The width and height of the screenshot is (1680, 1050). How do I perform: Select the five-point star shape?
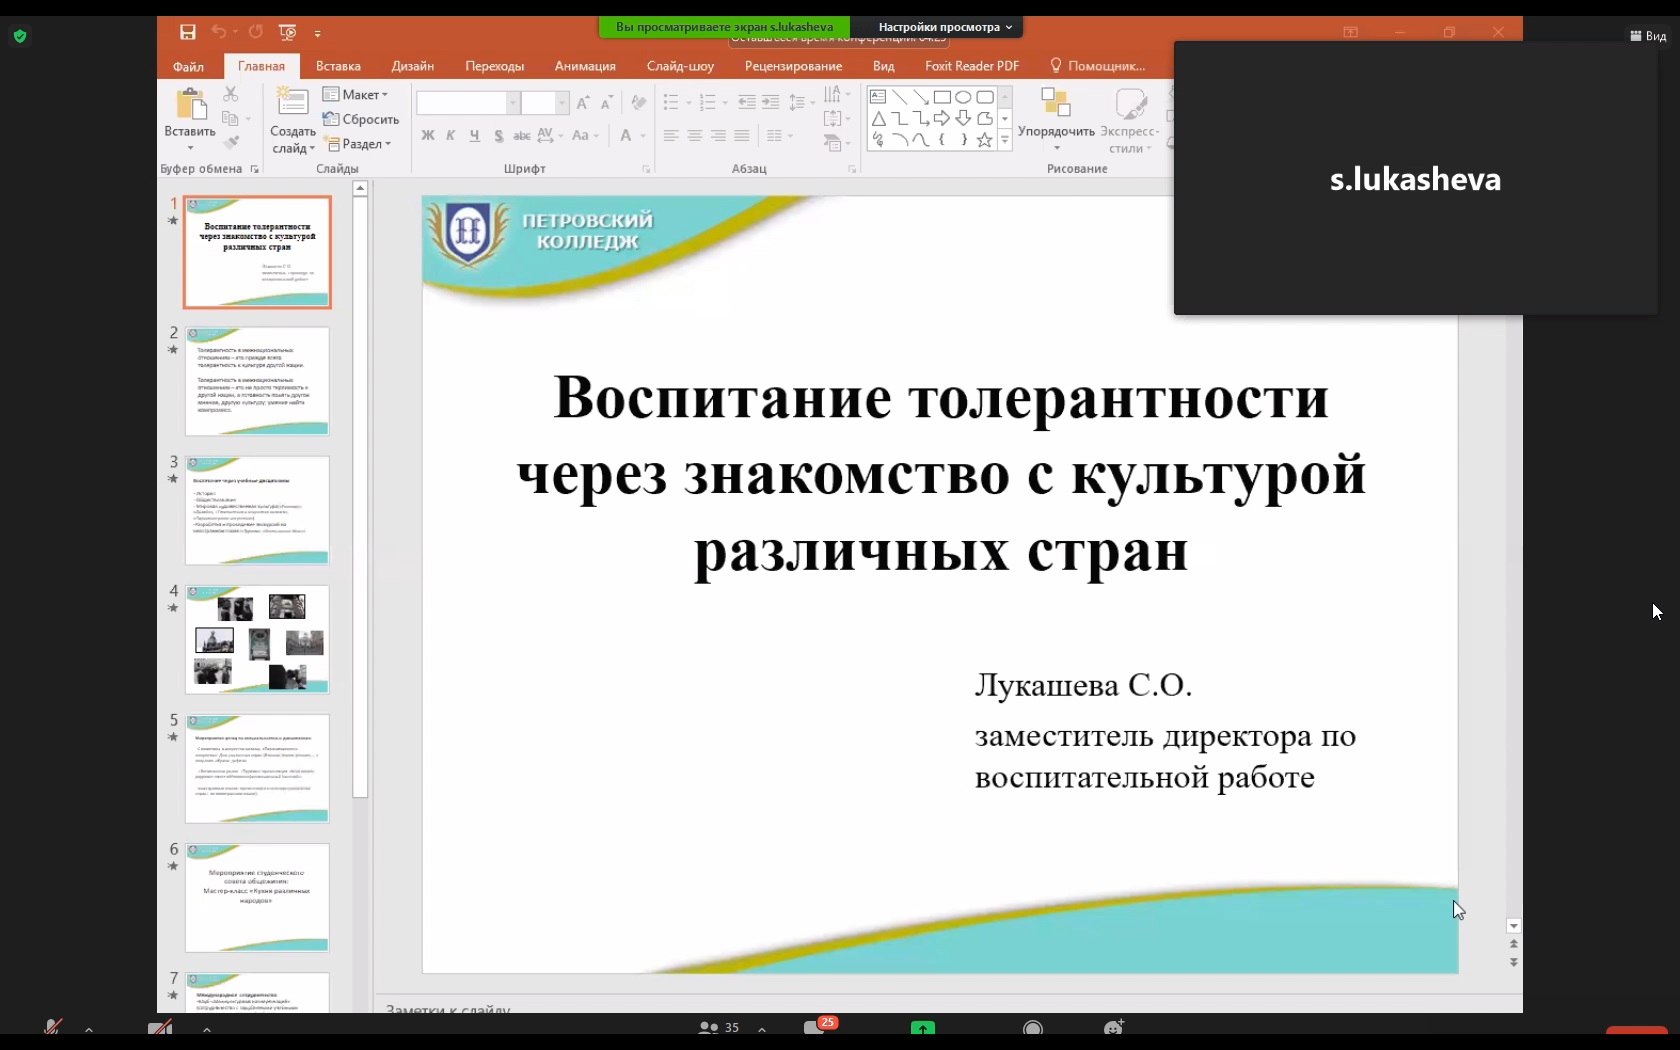985,140
